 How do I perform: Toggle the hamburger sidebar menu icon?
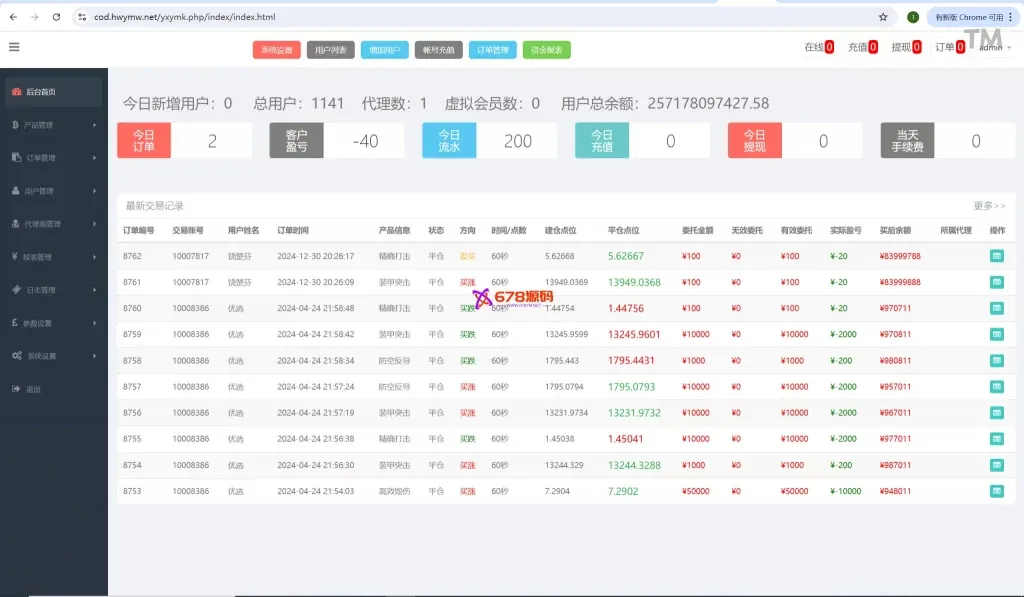[x=14, y=47]
